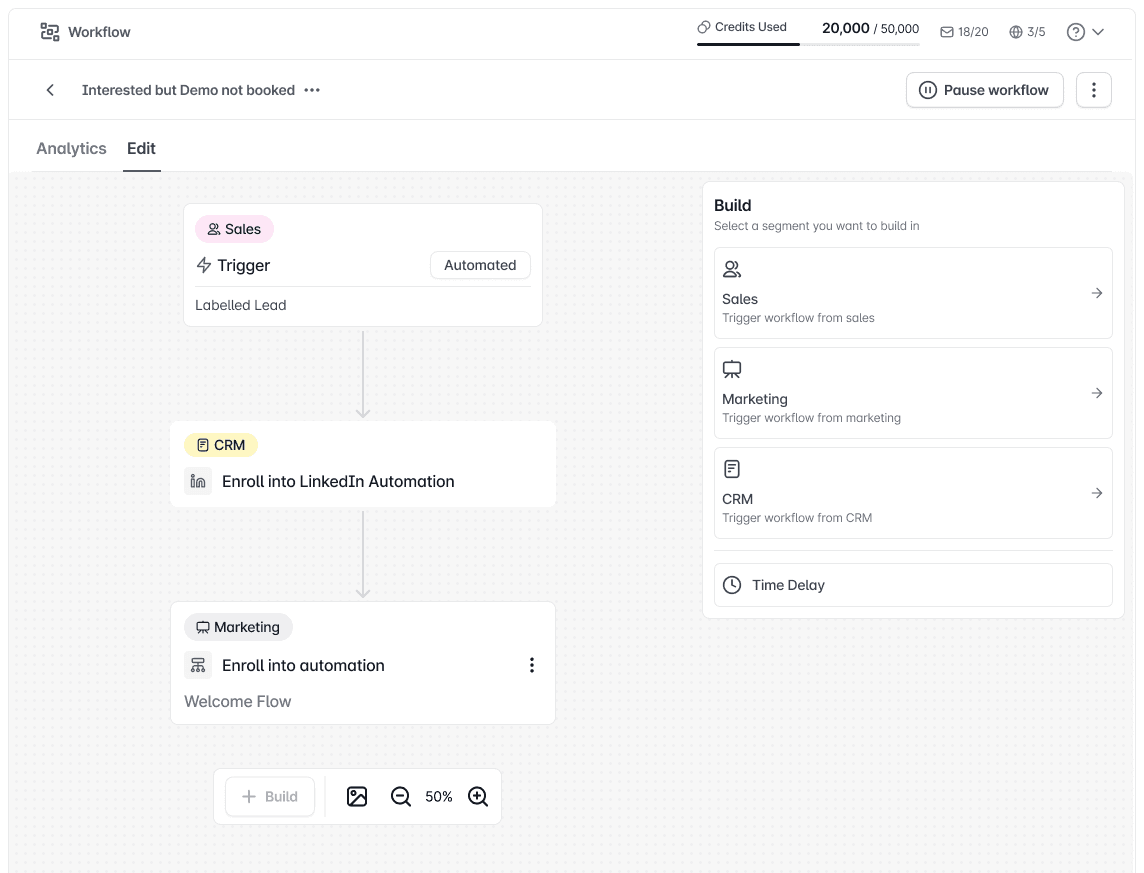1144x873 pixels.
Task: Click the Credits Used progress bar
Action: click(808, 44)
